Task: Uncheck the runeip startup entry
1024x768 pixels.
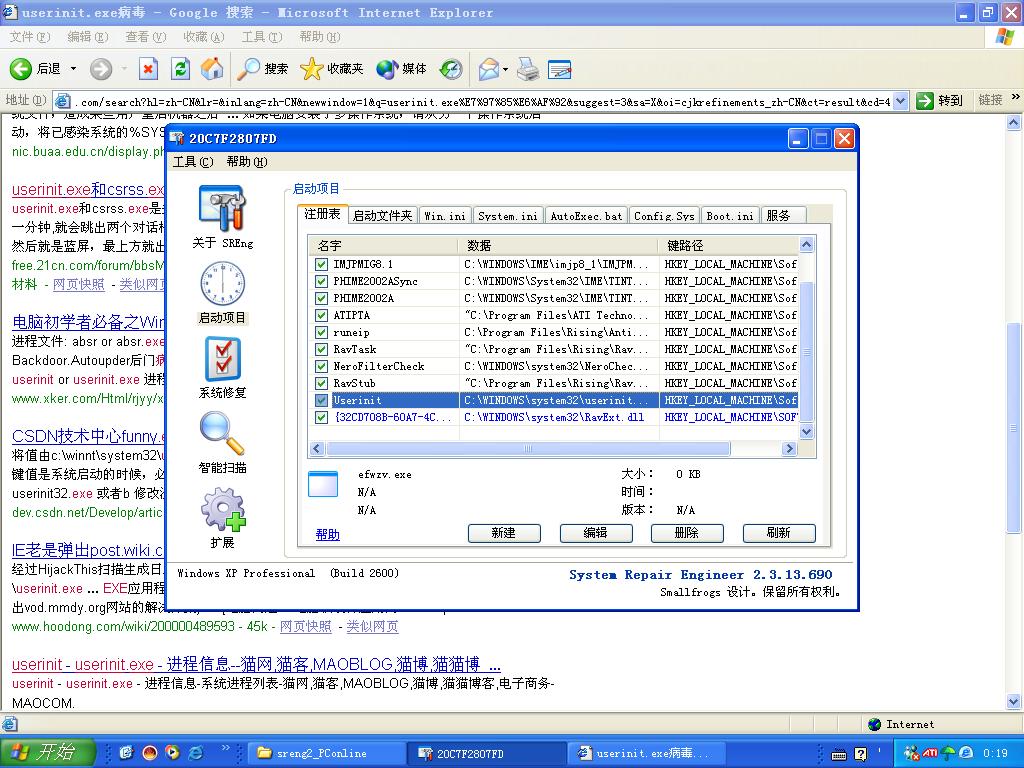Action: tap(321, 332)
